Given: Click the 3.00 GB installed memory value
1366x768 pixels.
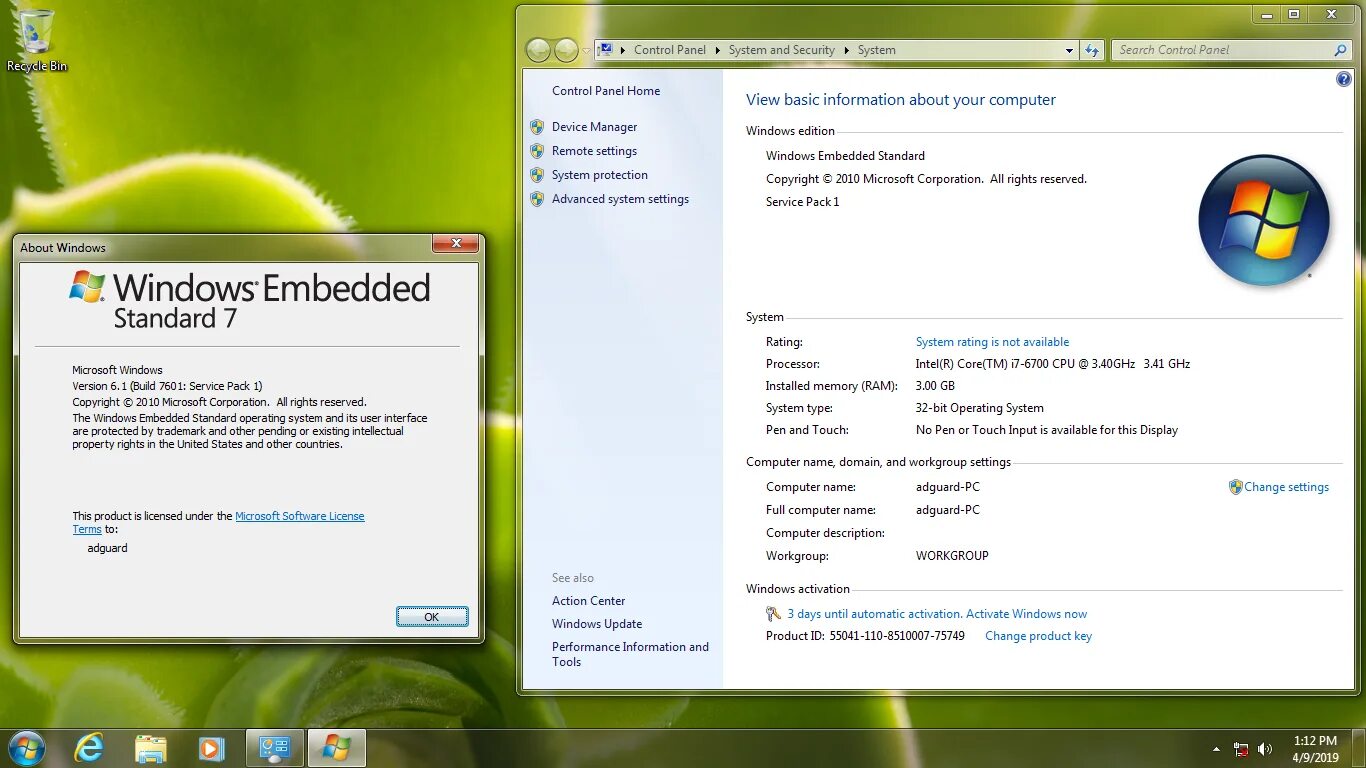Looking at the screenshot, I should click(935, 386).
